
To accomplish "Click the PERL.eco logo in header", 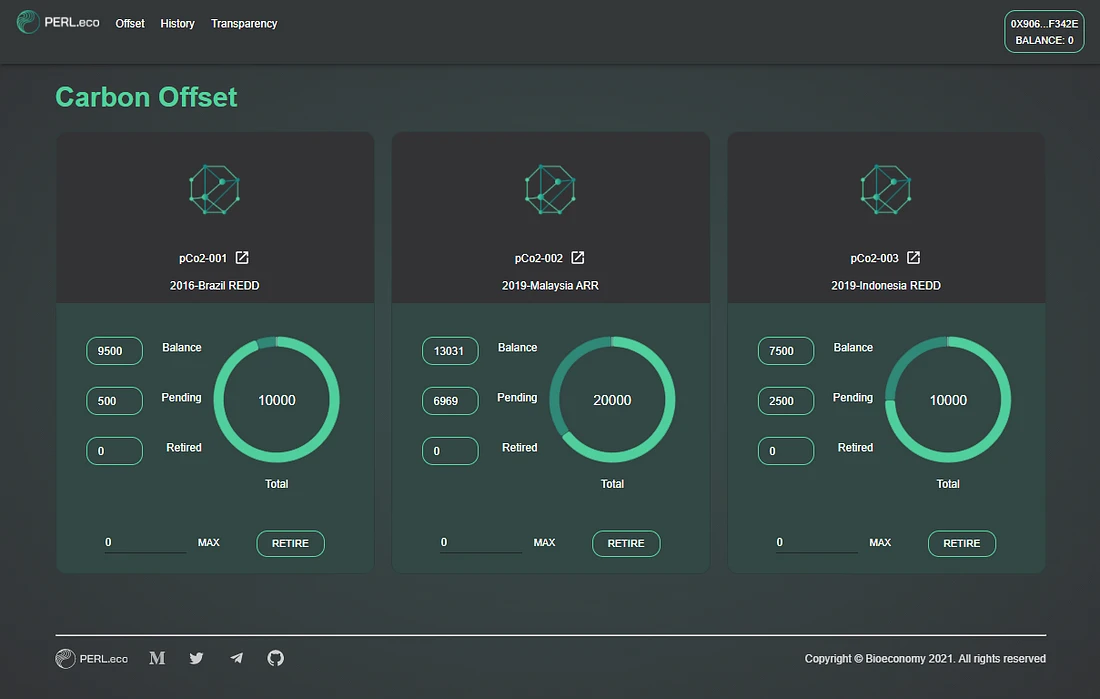I will pos(58,22).
